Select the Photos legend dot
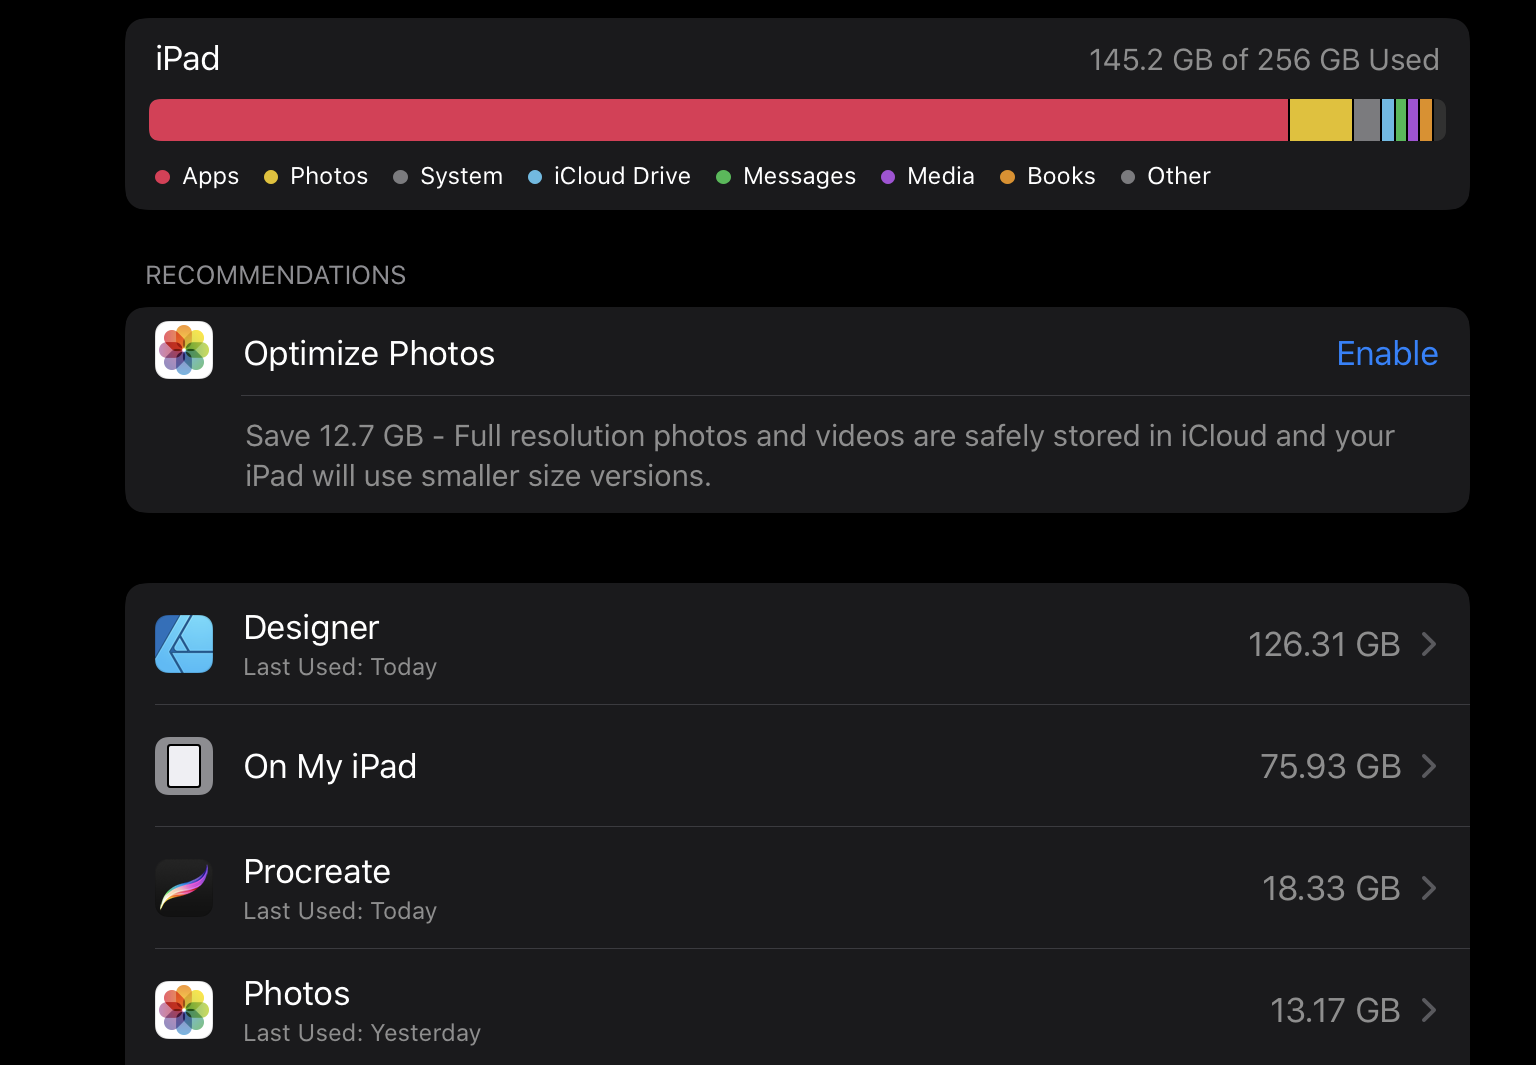 coord(270,177)
